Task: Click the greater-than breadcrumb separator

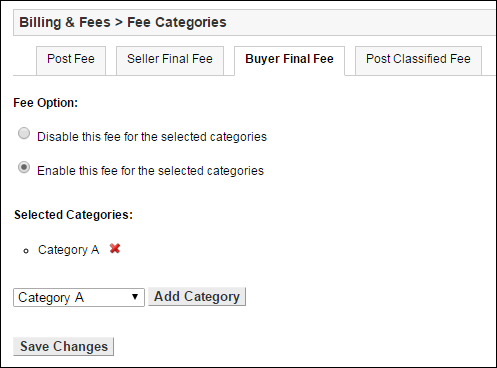Action: tap(119, 23)
